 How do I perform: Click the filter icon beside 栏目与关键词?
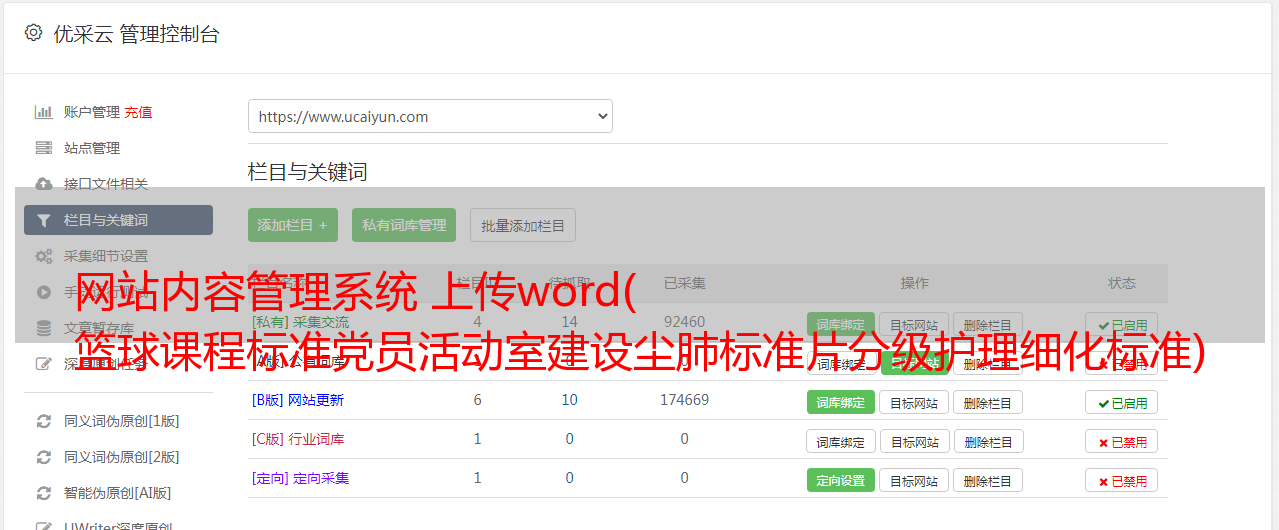pos(44,220)
